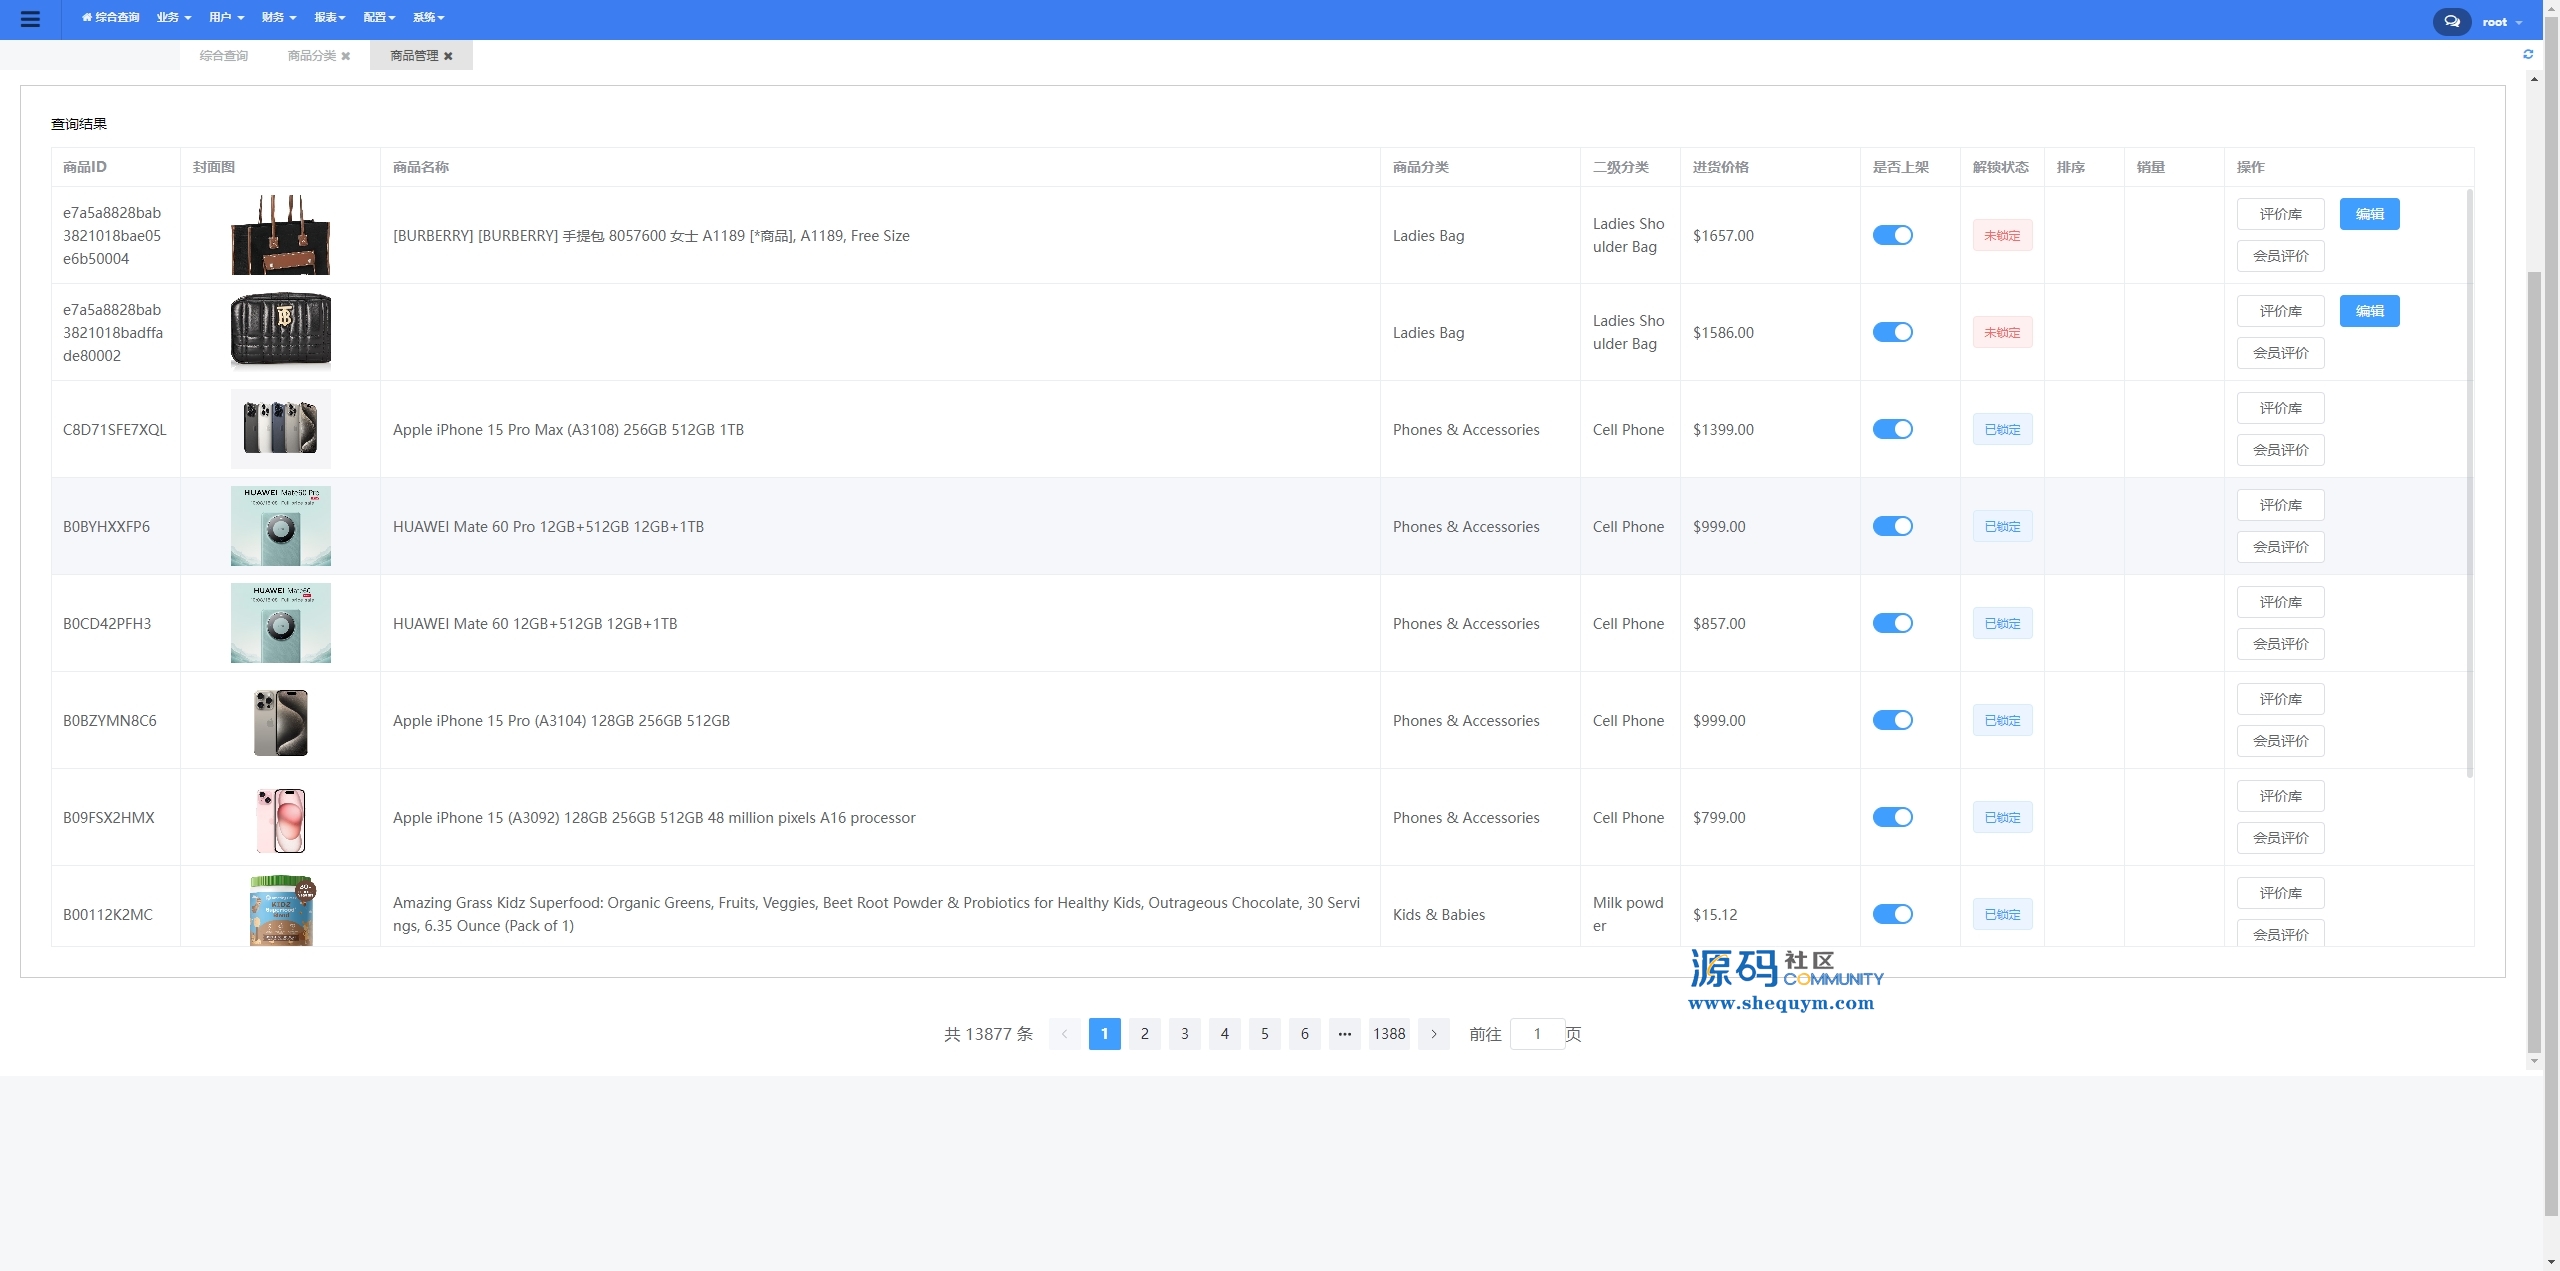Toggle listing switch for HUAWEI Mate 60 Pro

click(x=1892, y=526)
